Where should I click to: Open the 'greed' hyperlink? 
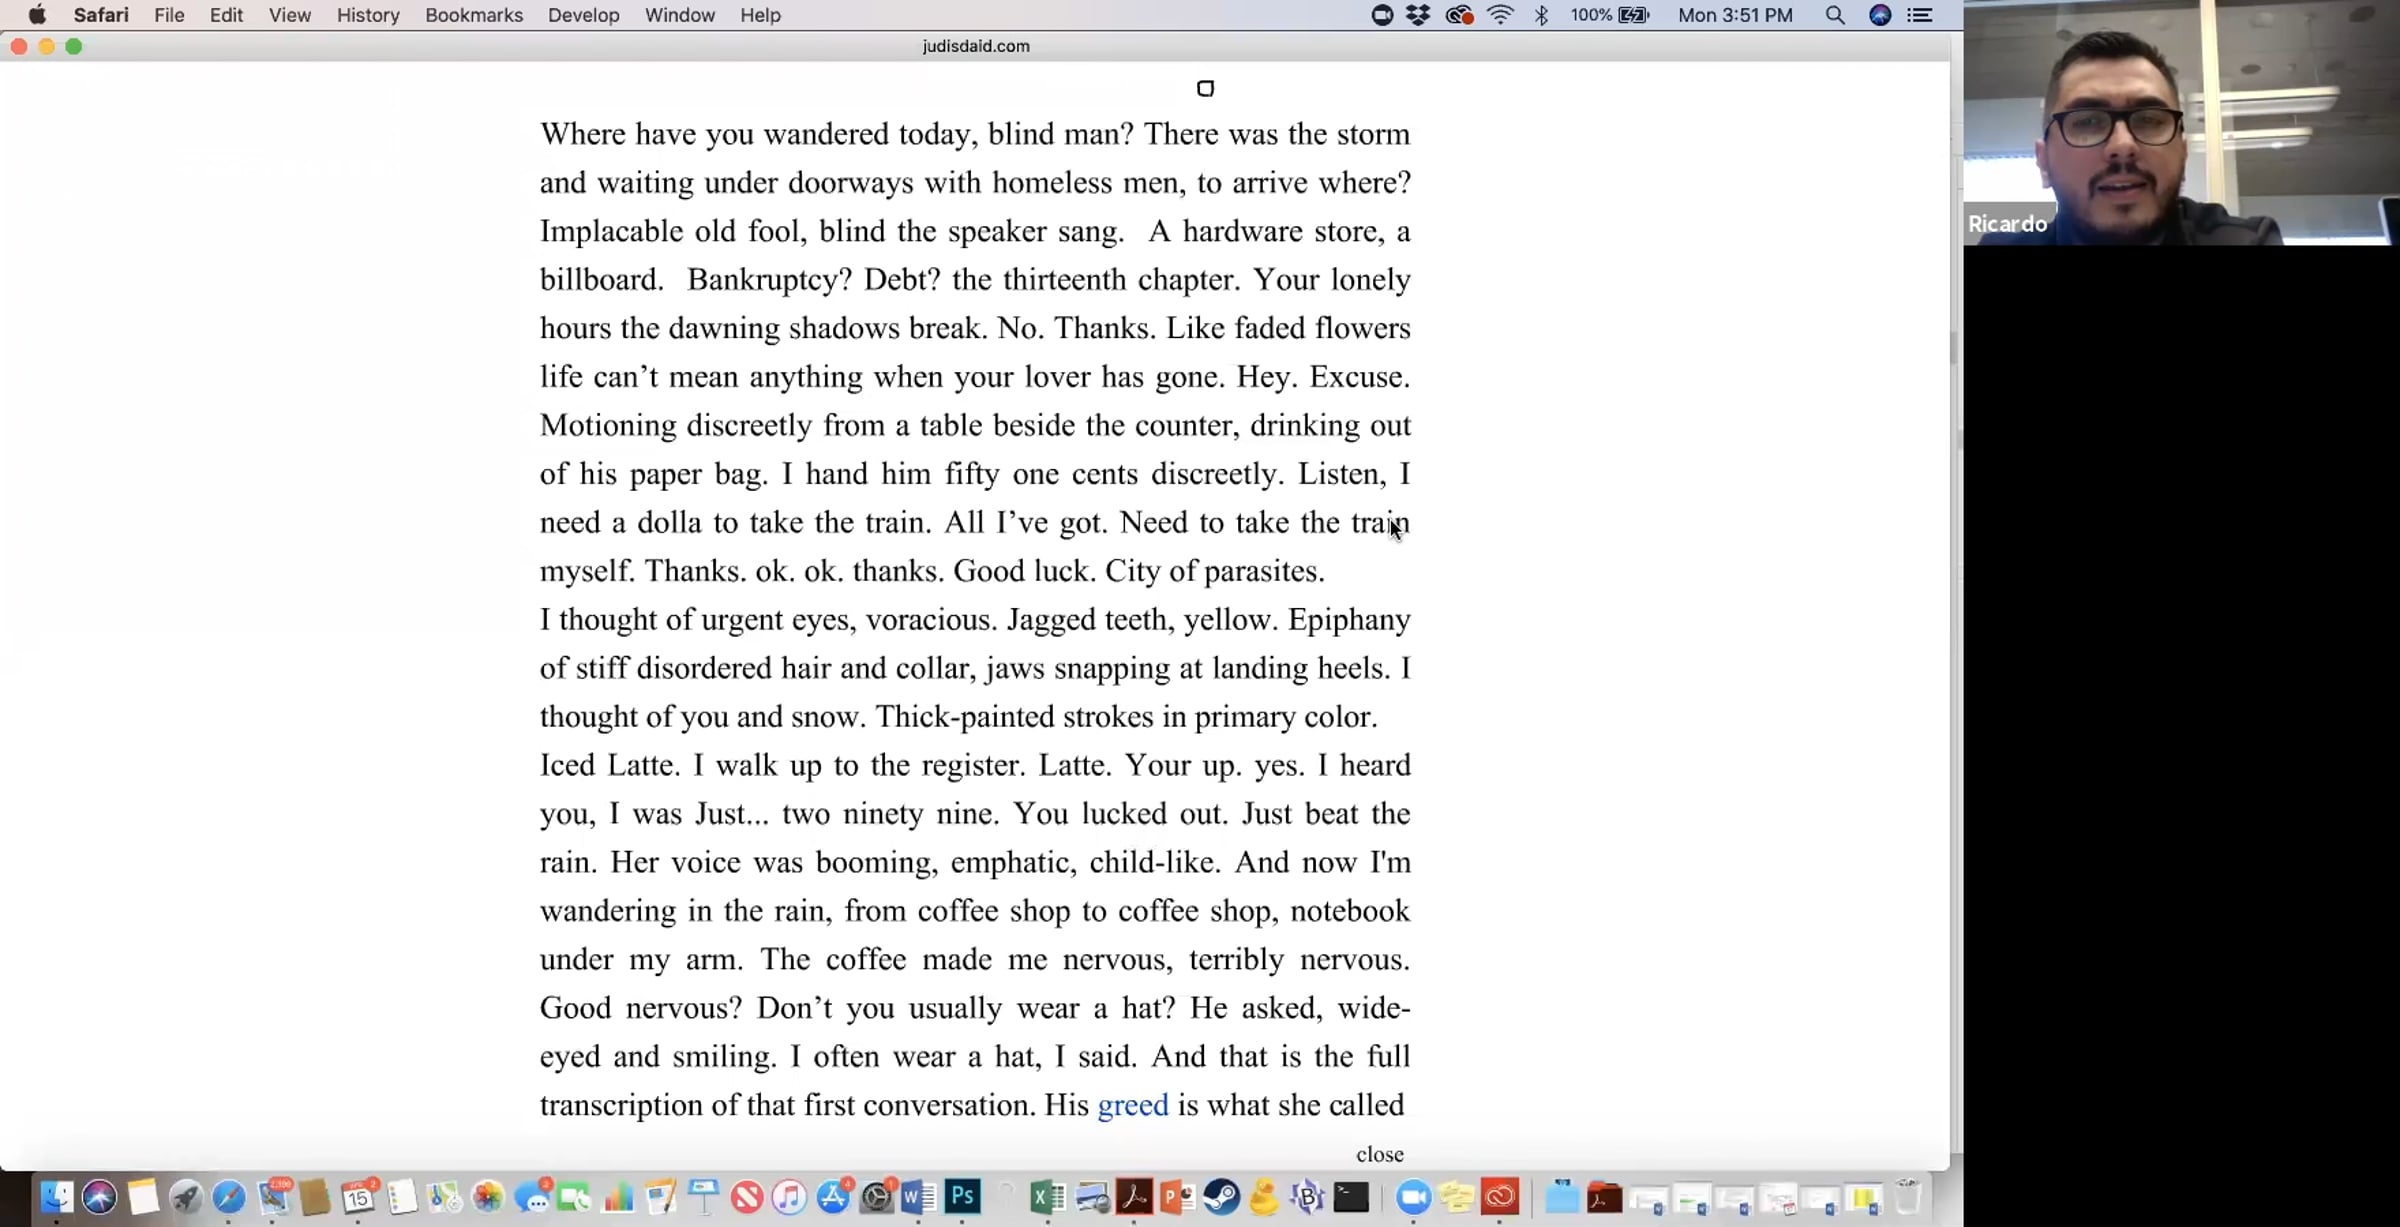click(x=1132, y=1105)
